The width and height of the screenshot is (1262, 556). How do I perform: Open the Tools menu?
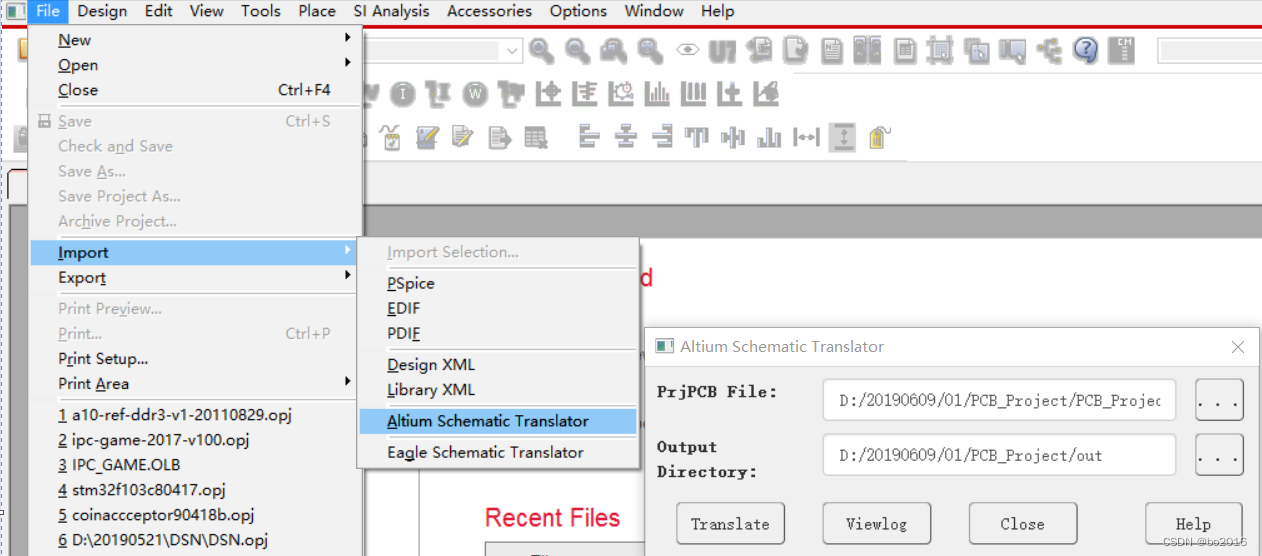(261, 11)
